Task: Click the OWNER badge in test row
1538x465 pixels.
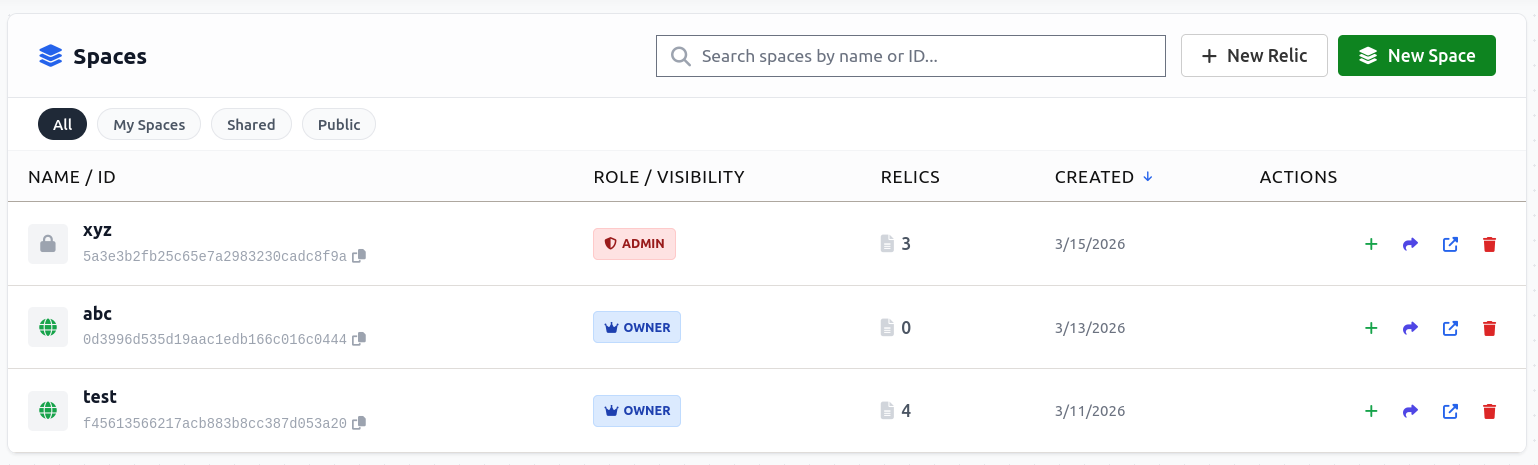Action: click(637, 410)
